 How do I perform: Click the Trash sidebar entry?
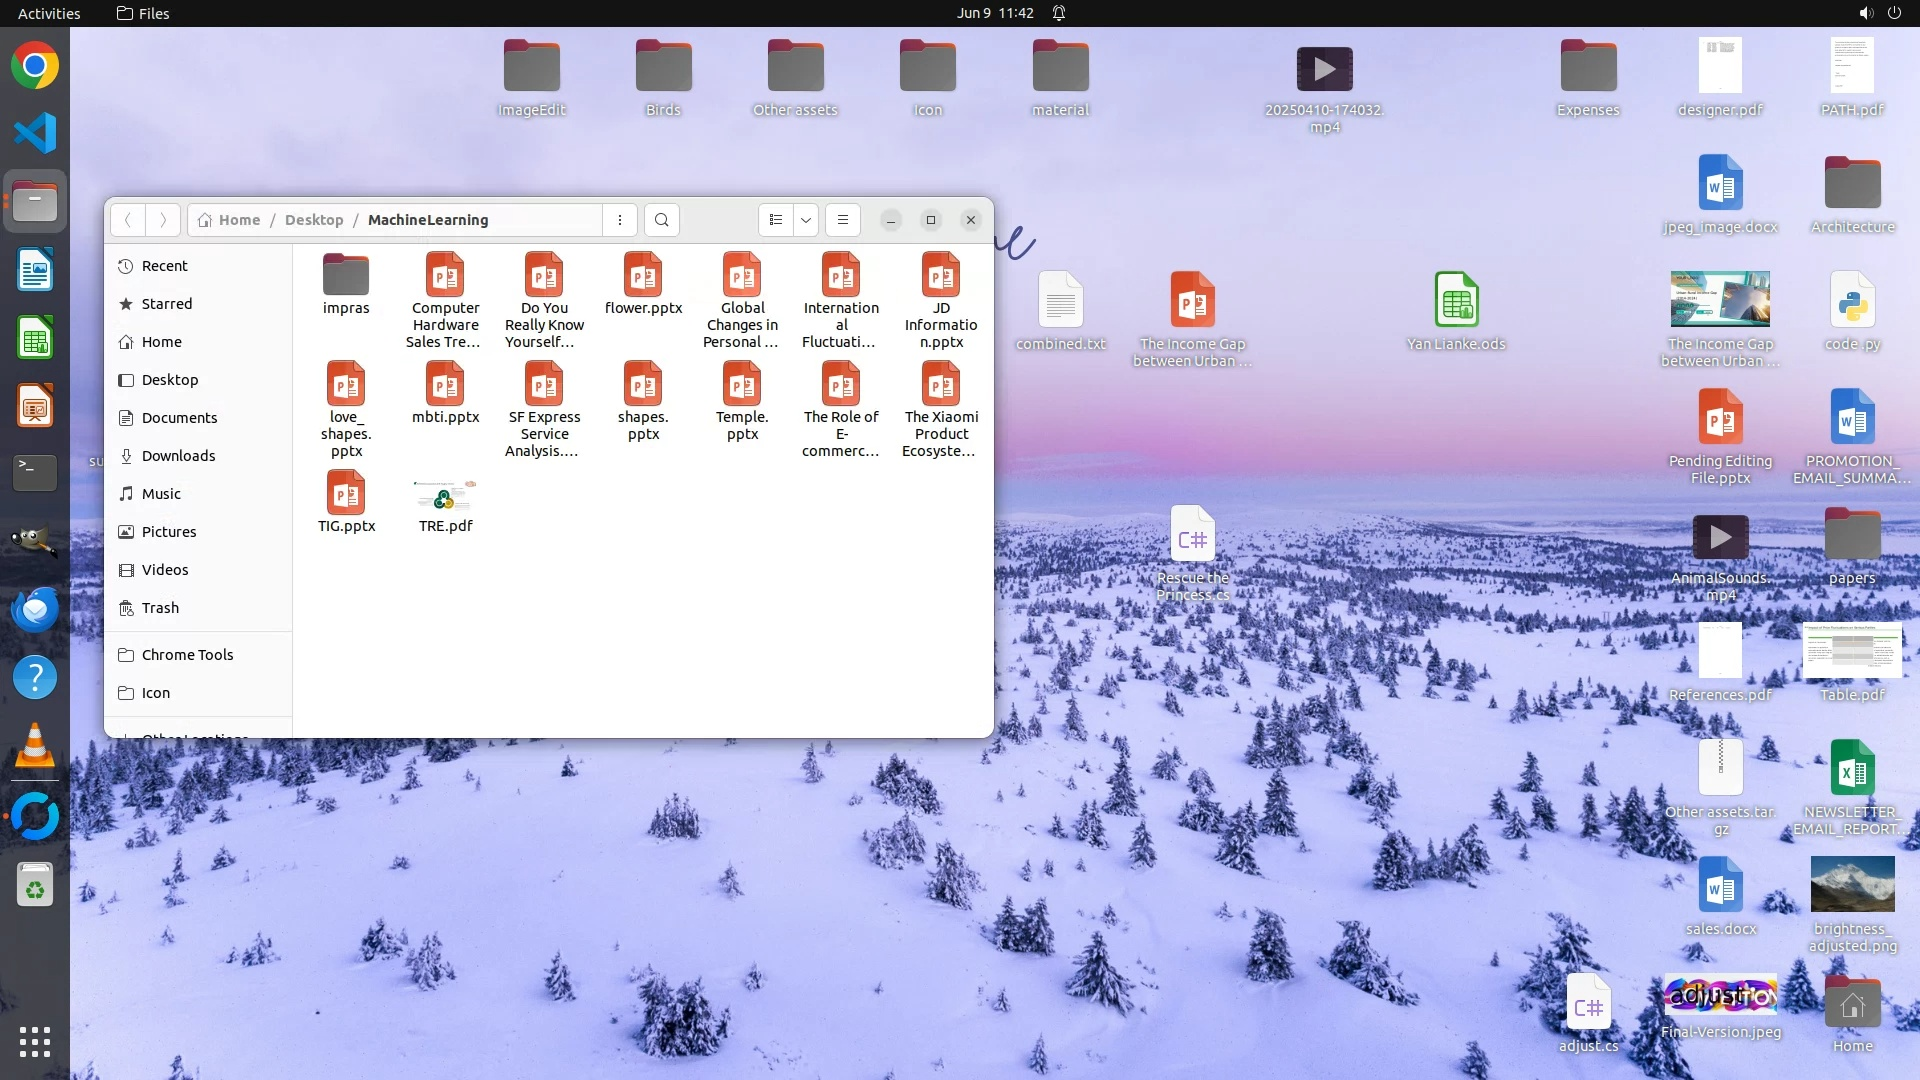160,608
